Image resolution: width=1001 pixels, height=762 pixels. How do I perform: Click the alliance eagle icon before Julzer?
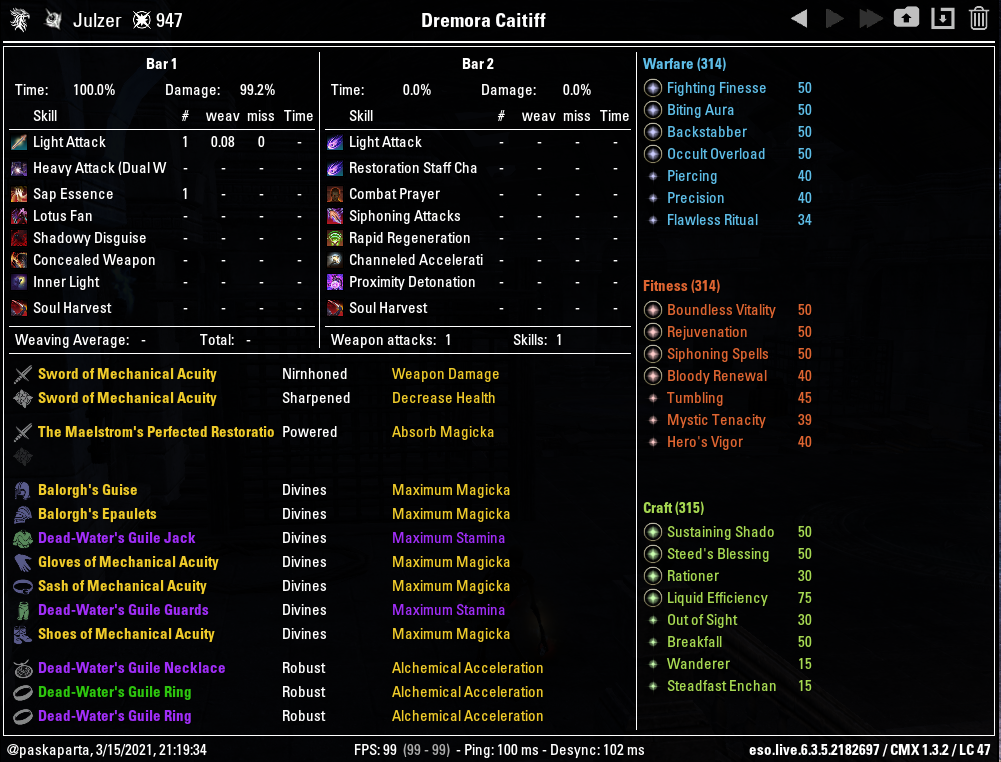pyautogui.click(x=53, y=20)
